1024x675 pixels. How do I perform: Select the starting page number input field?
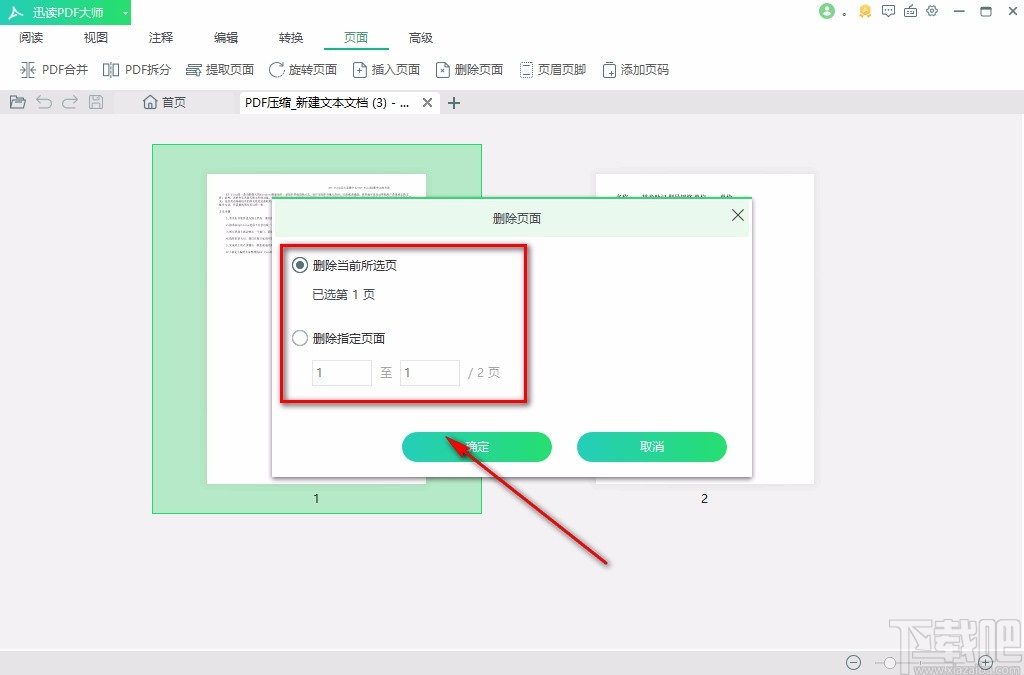coord(341,372)
